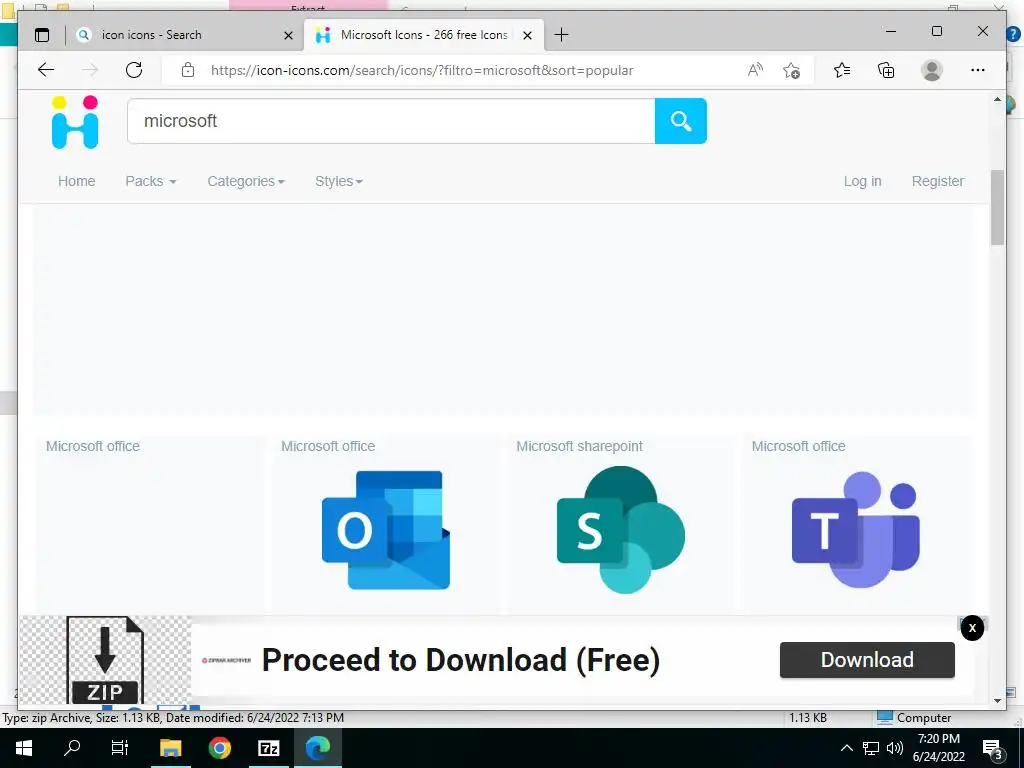1024x768 pixels.
Task: Refresh the page with reload icon
Action: tap(134, 70)
